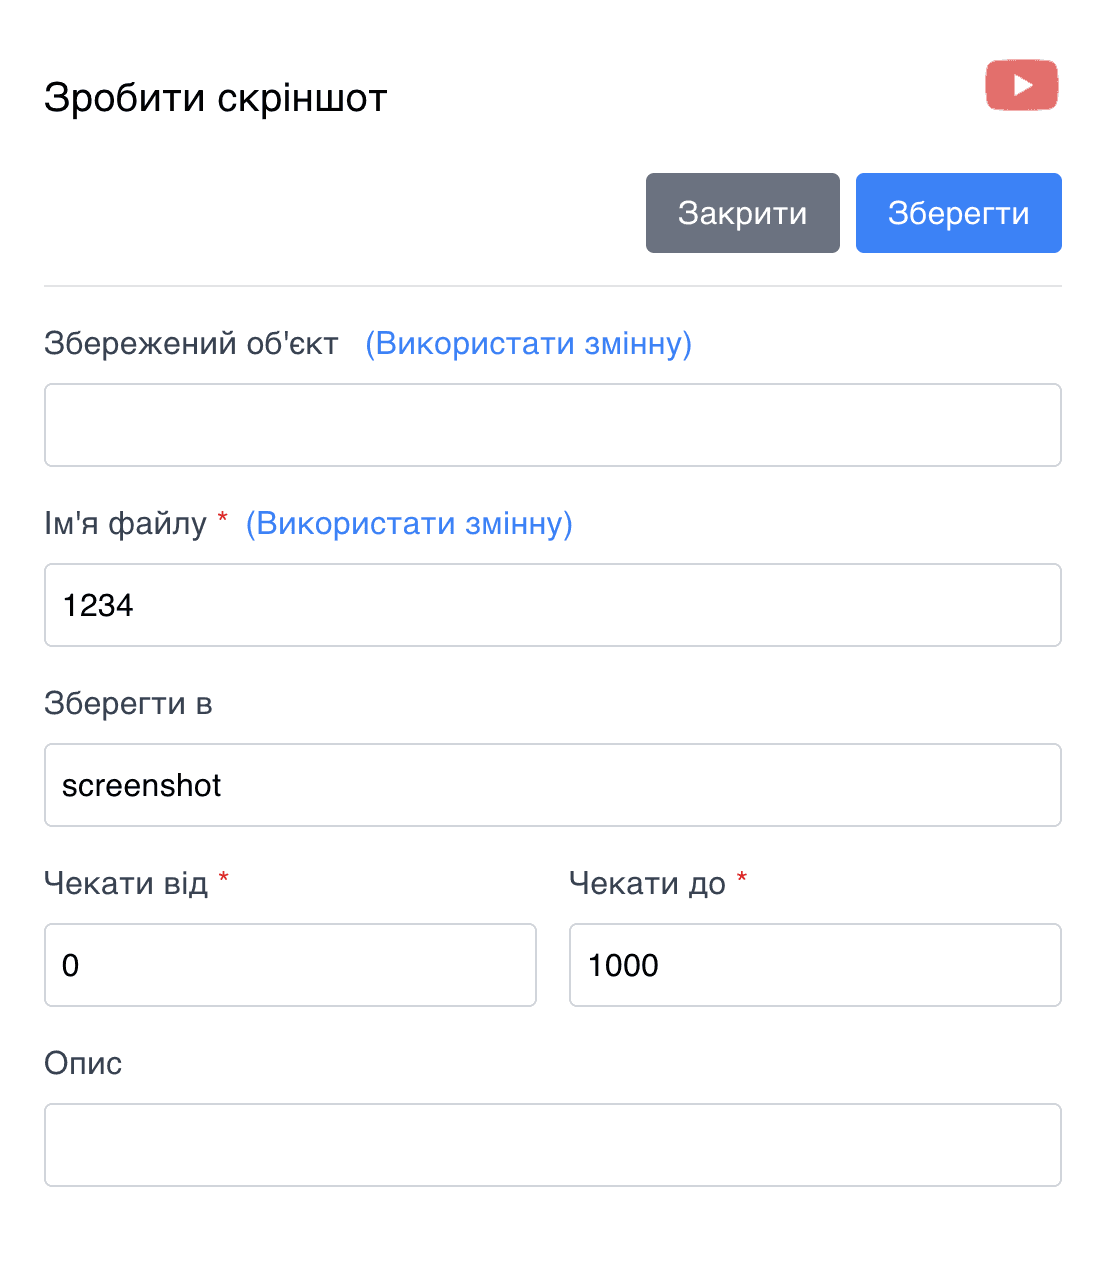Click the Опис label text
1108x1264 pixels.
tap(82, 1063)
